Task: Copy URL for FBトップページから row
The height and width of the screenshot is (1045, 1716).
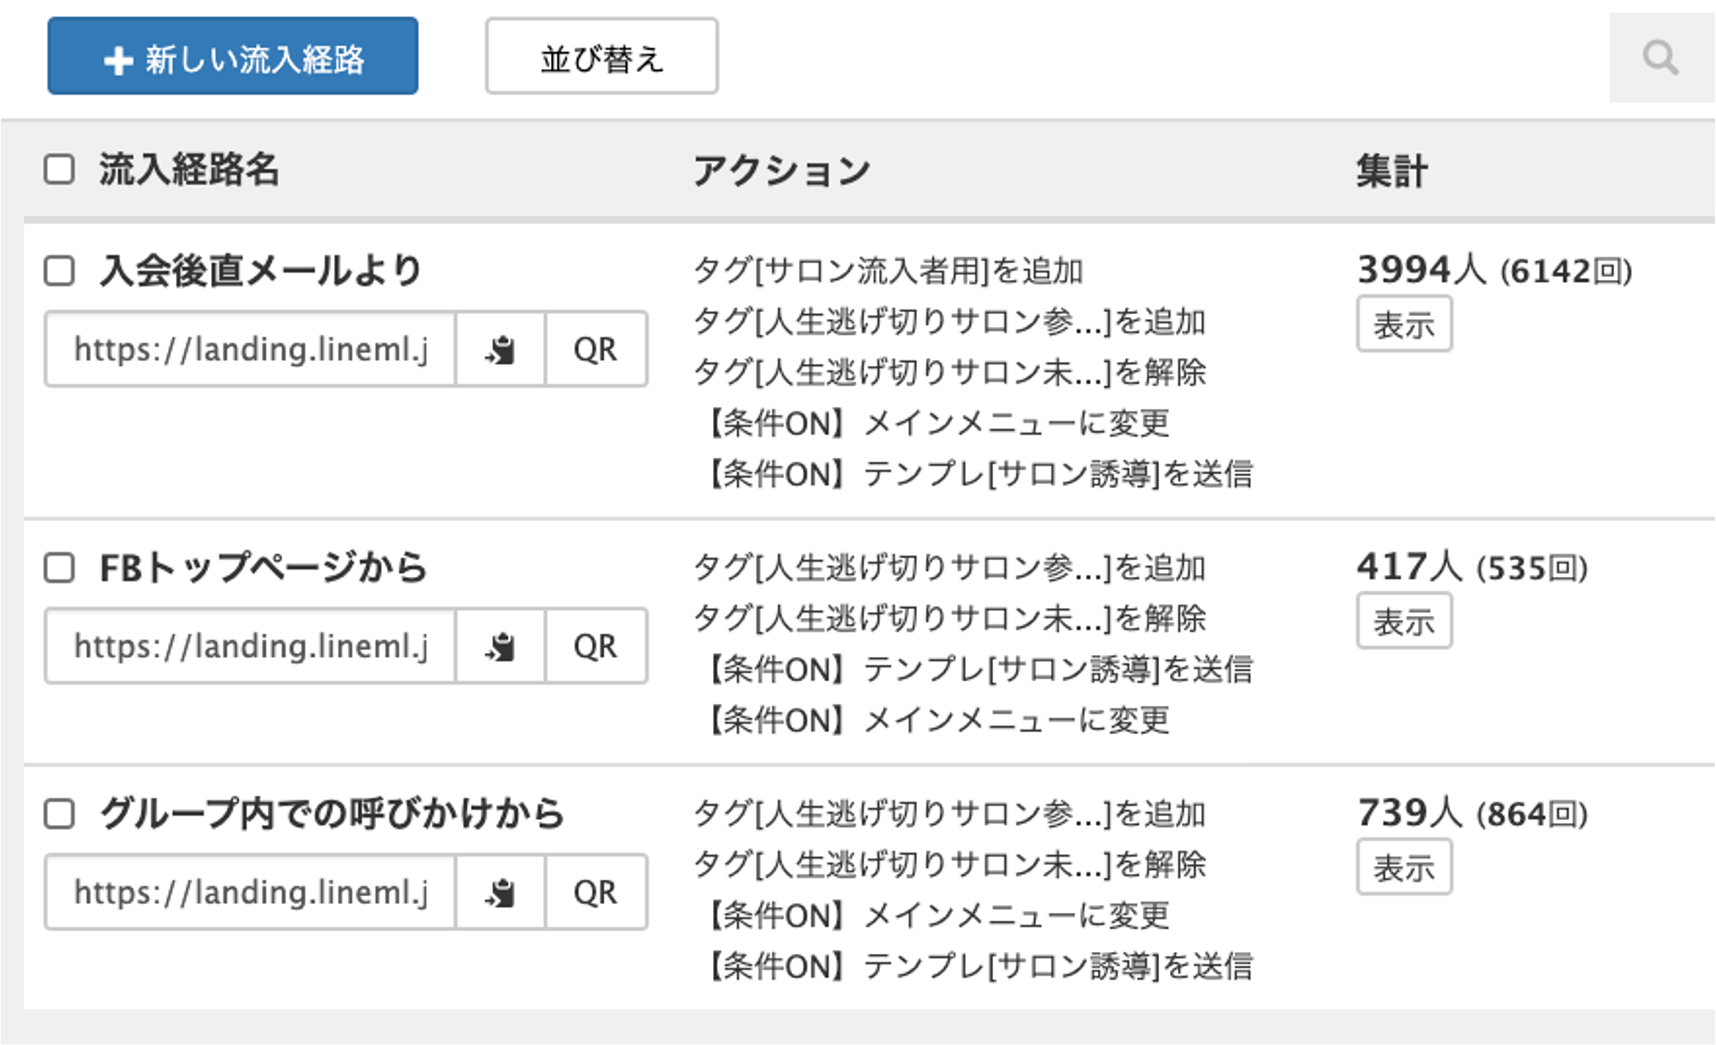Action: point(501,646)
